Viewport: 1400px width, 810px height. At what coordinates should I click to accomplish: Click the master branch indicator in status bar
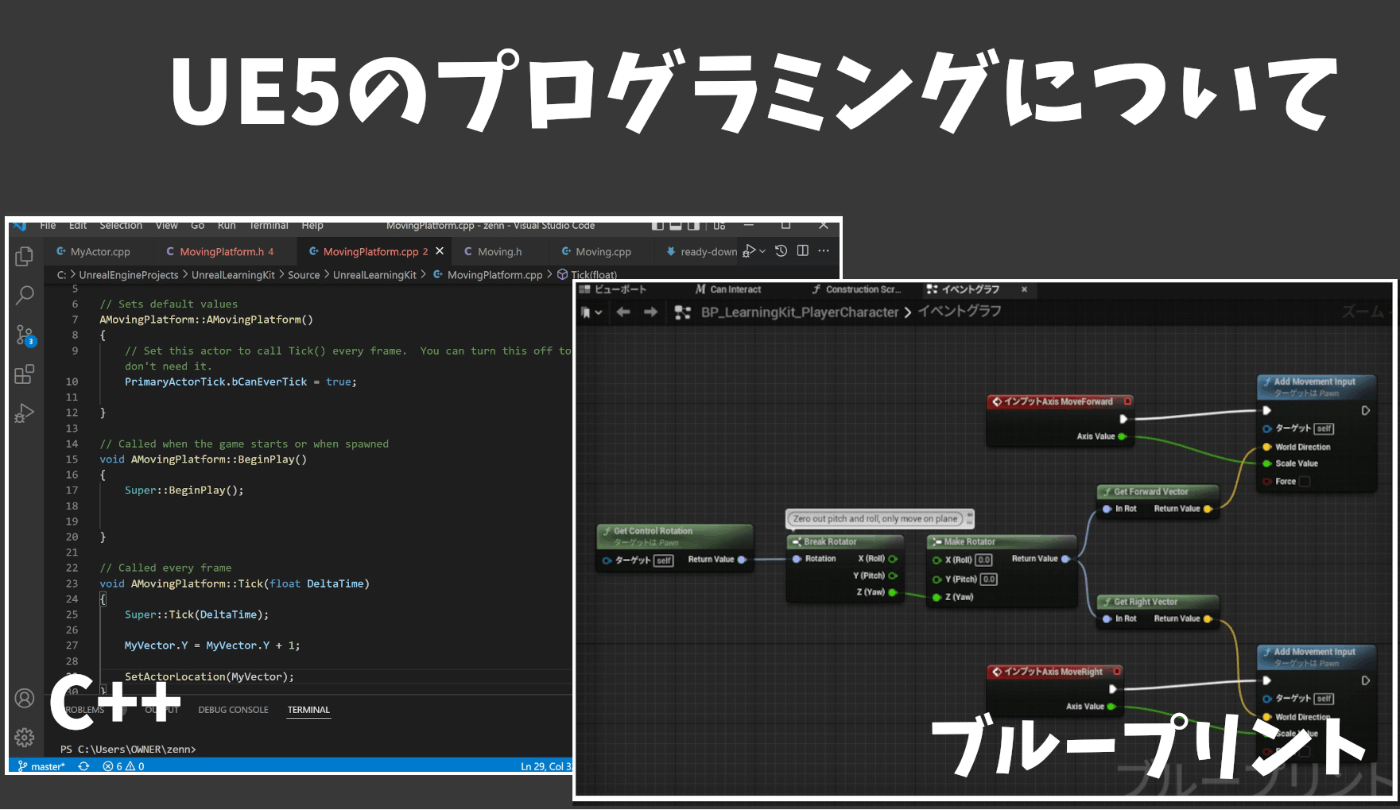(41, 766)
